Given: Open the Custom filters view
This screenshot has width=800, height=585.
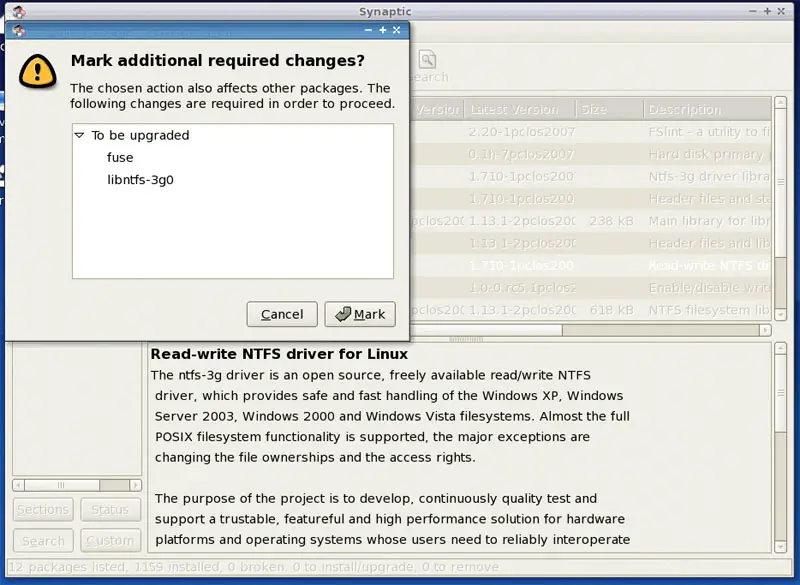Looking at the screenshot, I should tap(110, 541).
